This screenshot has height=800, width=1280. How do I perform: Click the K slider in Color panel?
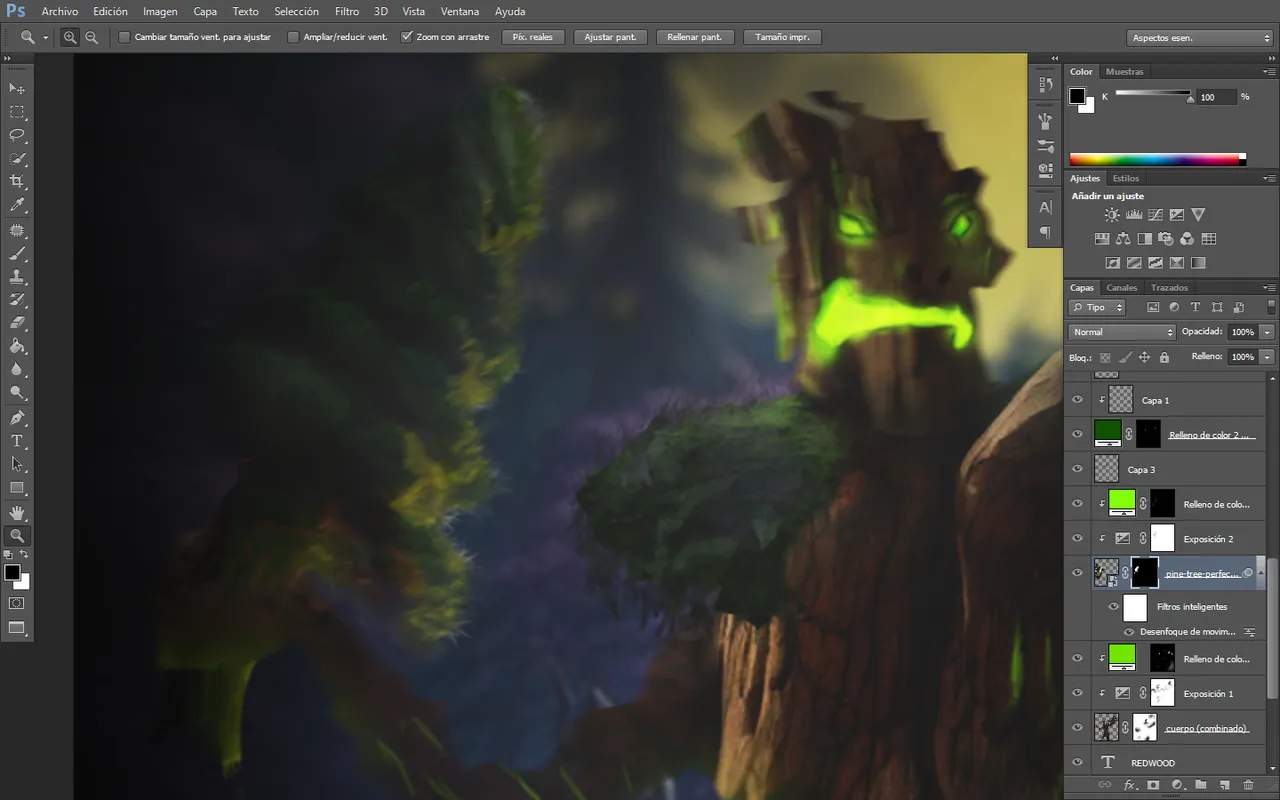[x=1154, y=95]
